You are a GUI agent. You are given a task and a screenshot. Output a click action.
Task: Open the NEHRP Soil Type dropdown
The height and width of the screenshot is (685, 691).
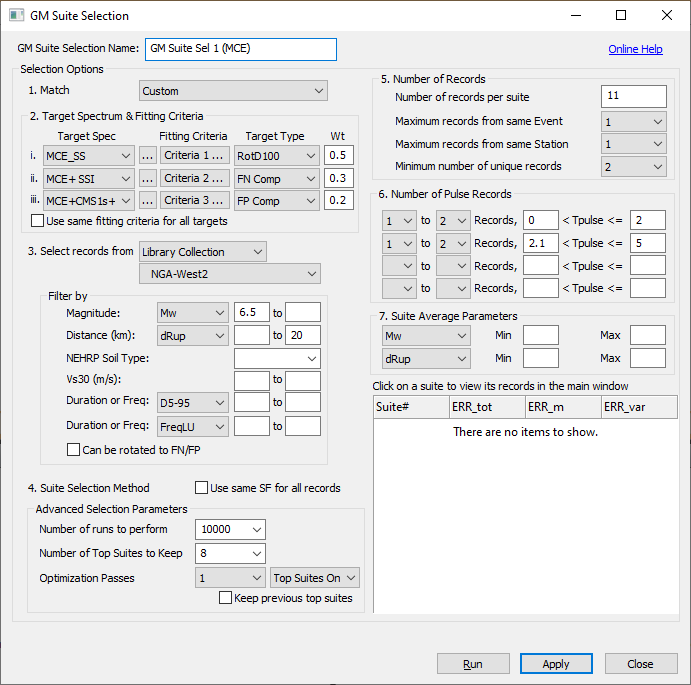277,358
